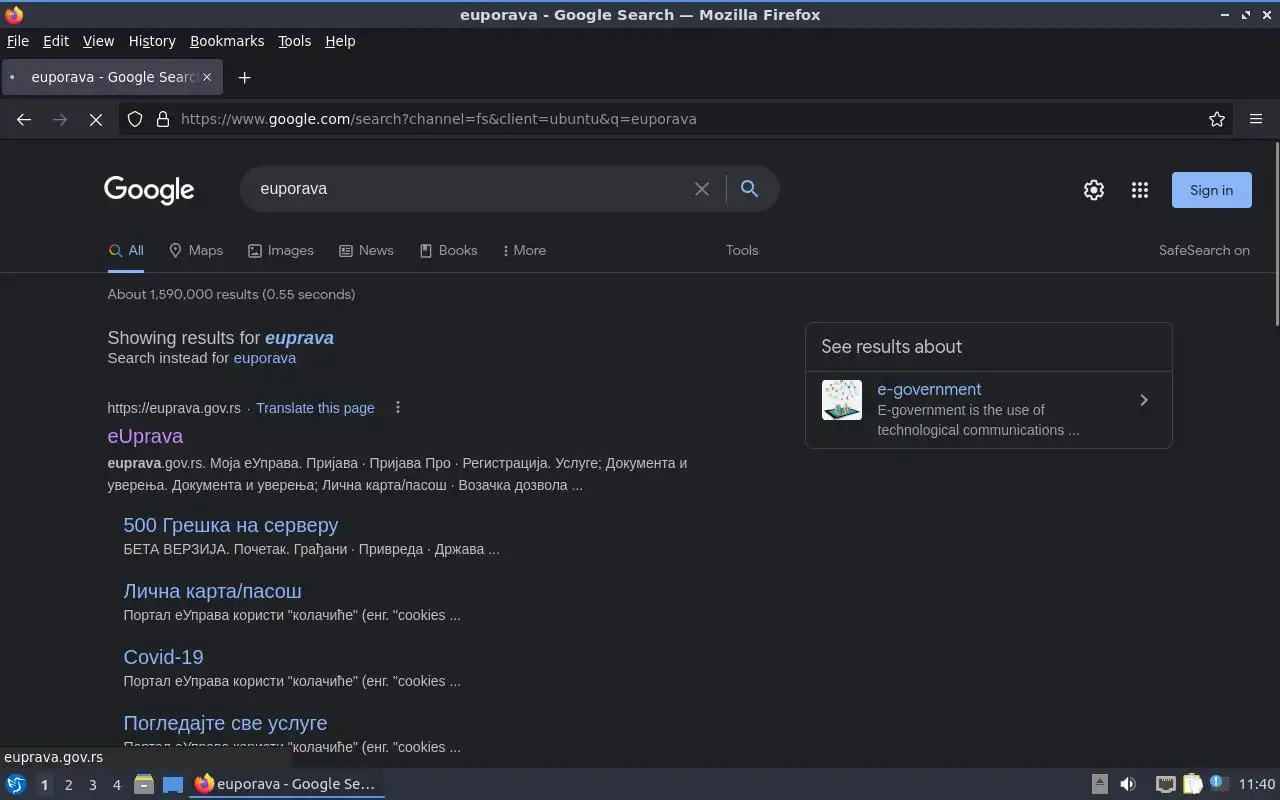Image resolution: width=1280 pixels, height=800 pixels.
Task: Open a new tab with plus button
Action: click(x=244, y=77)
